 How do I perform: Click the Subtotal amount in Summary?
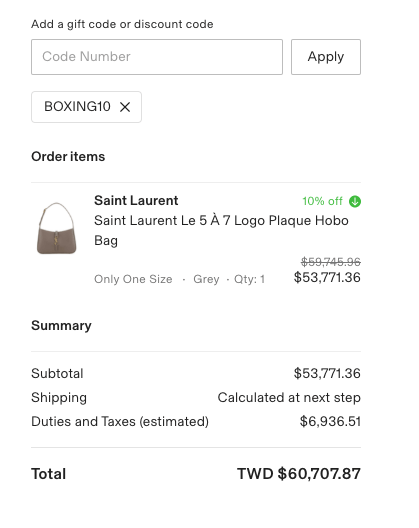[x=327, y=373]
